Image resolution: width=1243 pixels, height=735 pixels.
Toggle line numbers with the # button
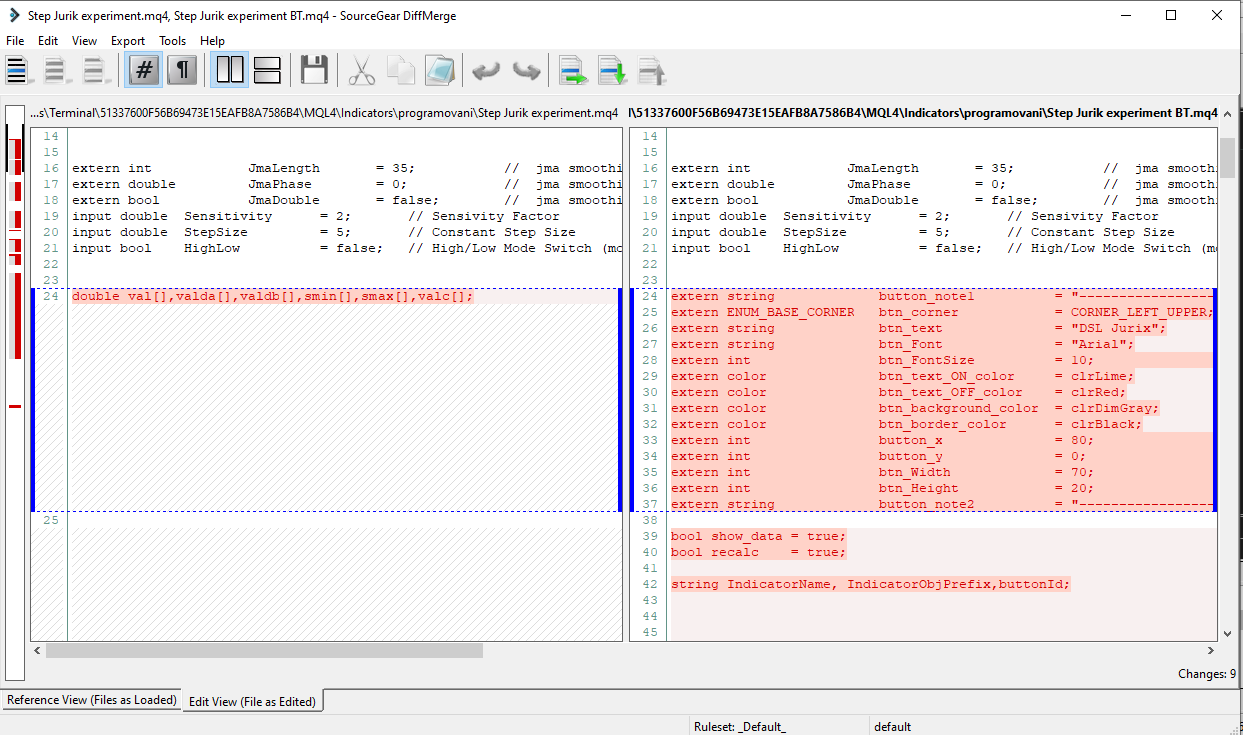tap(144, 70)
